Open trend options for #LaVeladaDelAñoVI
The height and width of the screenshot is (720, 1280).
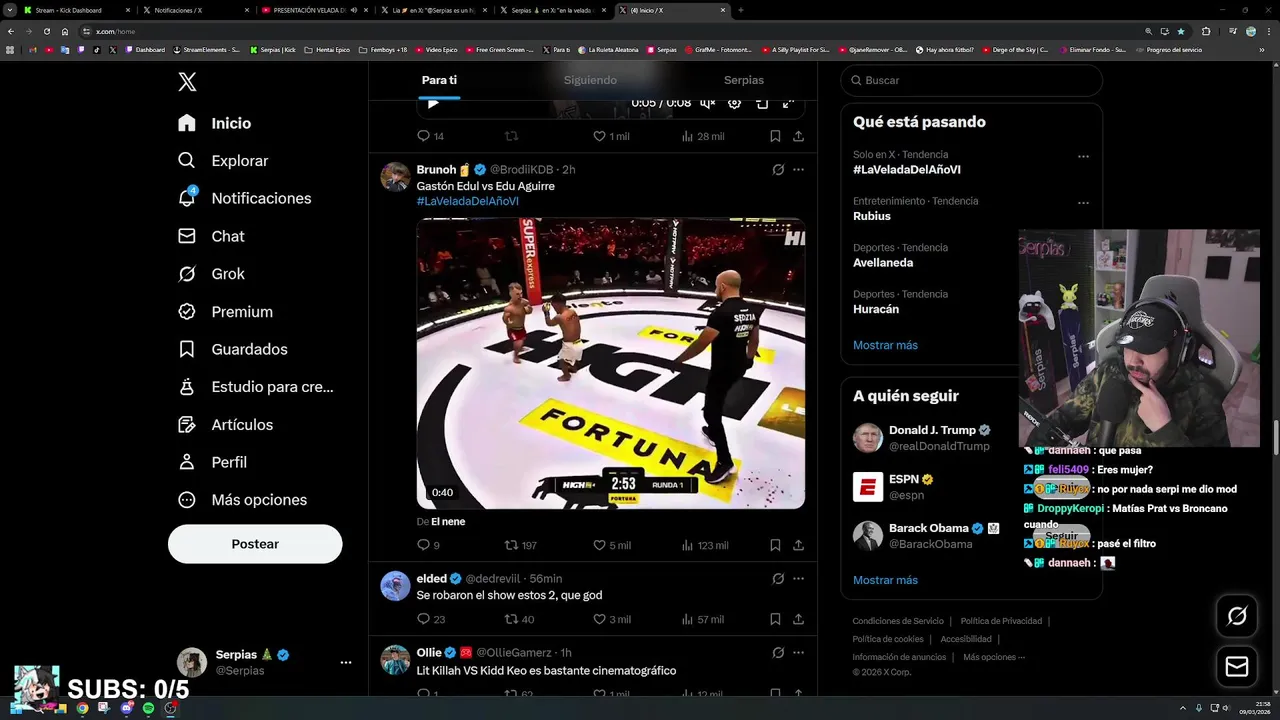(x=1083, y=157)
